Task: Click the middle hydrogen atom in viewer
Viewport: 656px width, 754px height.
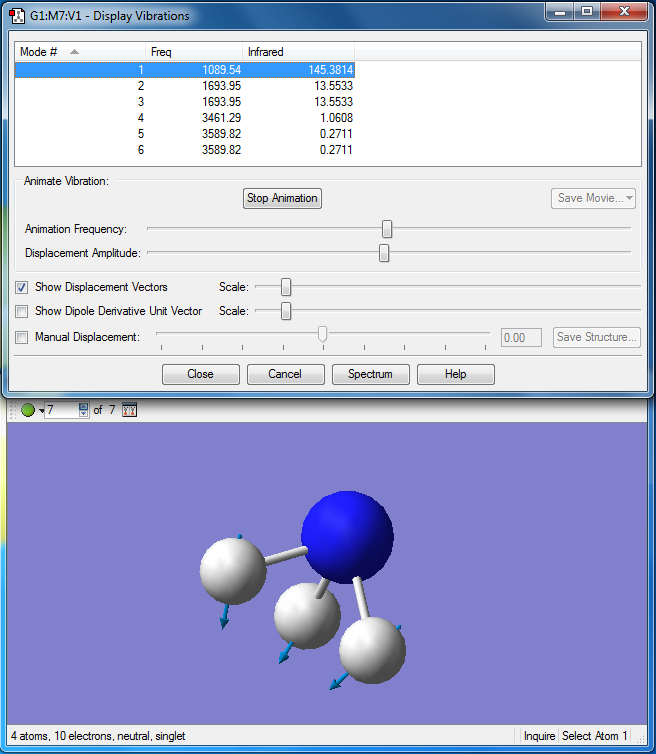Action: [x=307, y=616]
